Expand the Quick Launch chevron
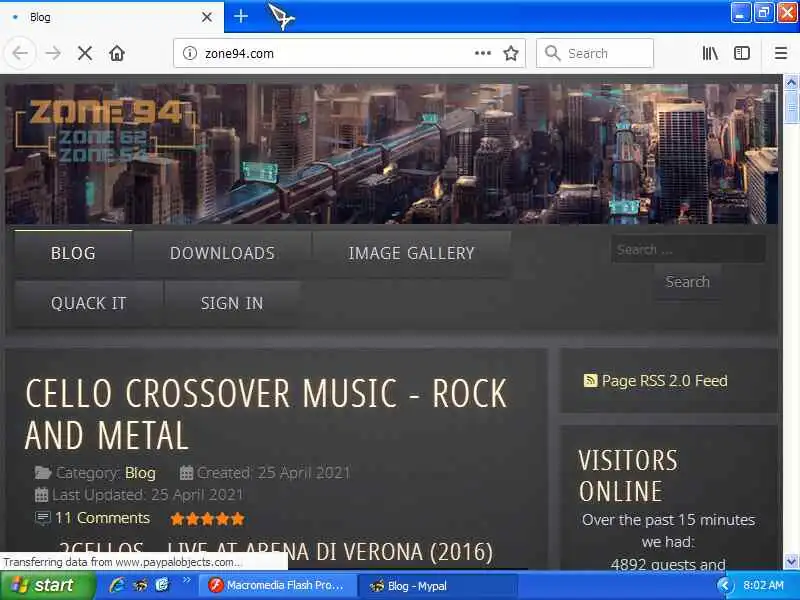 point(186,580)
